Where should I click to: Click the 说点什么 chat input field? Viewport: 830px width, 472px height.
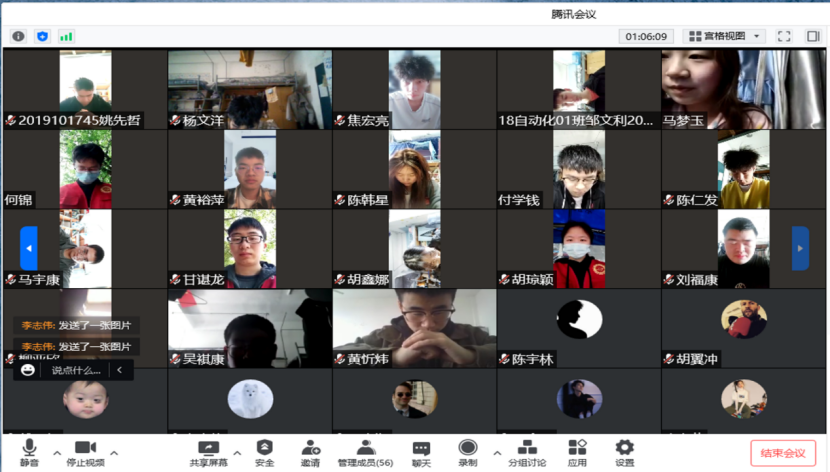[76, 370]
